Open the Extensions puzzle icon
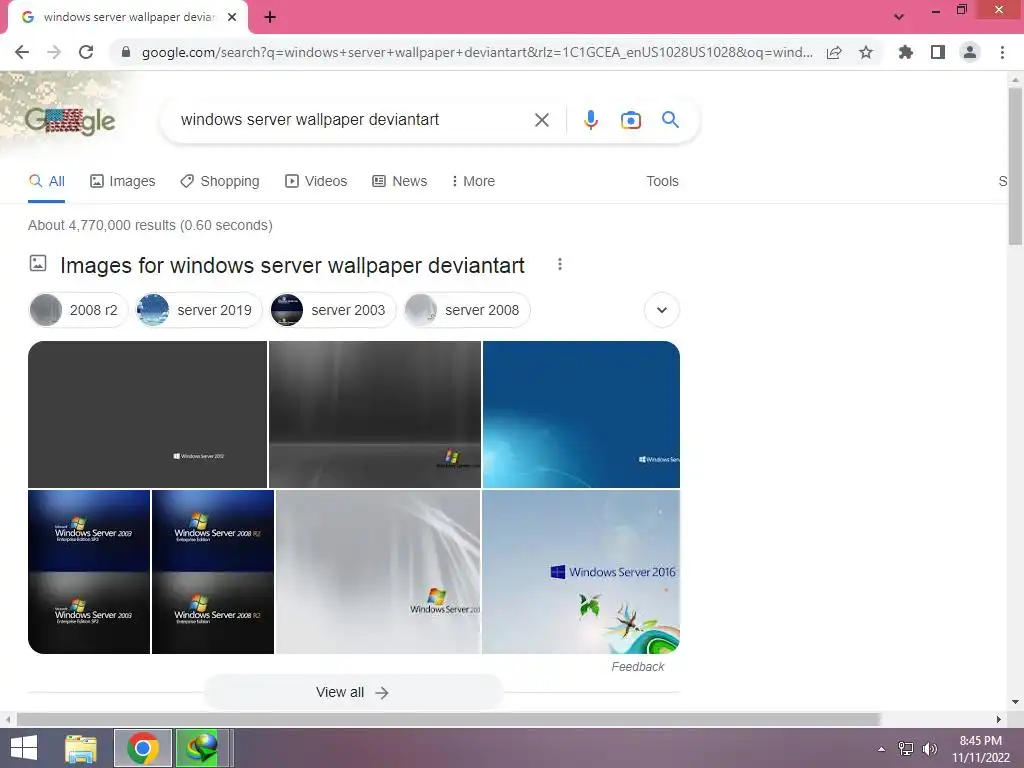 pyautogui.click(x=905, y=52)
